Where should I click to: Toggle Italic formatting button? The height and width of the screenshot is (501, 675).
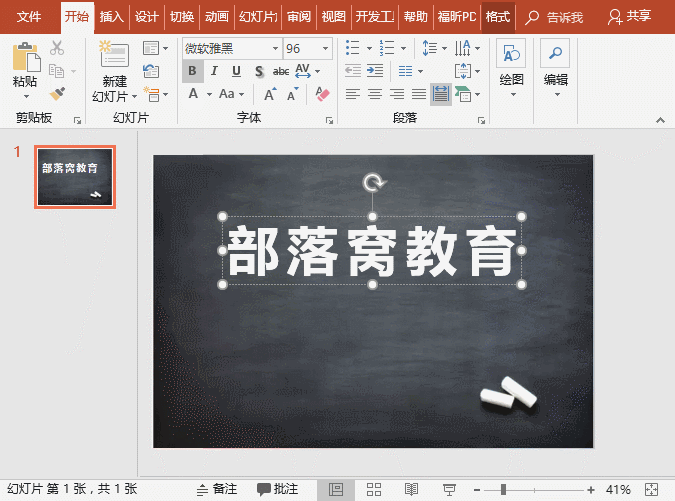(215, 71)
